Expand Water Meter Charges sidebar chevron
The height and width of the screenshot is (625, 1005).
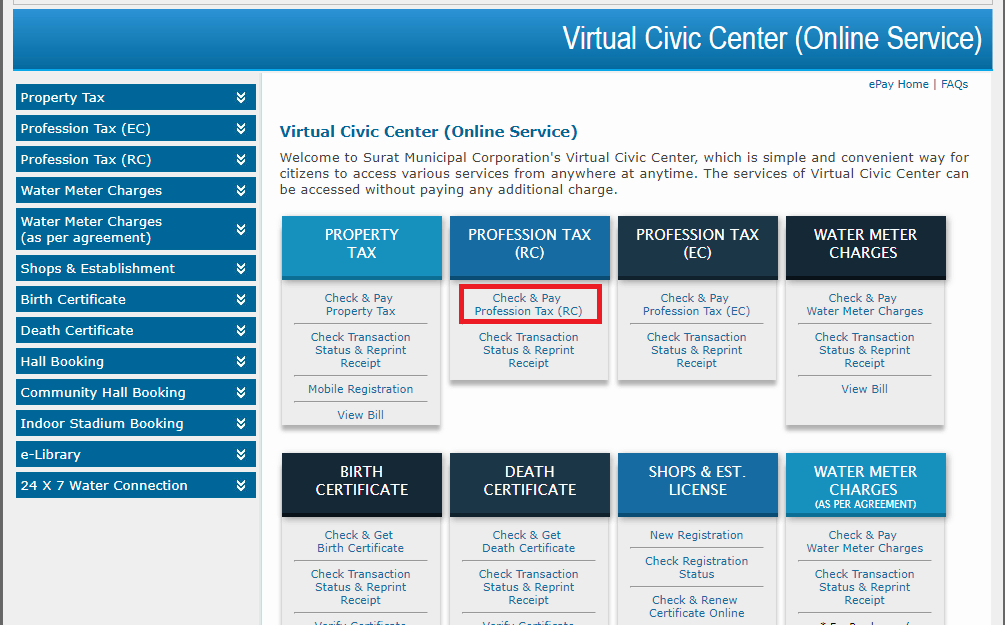[241, 190]
